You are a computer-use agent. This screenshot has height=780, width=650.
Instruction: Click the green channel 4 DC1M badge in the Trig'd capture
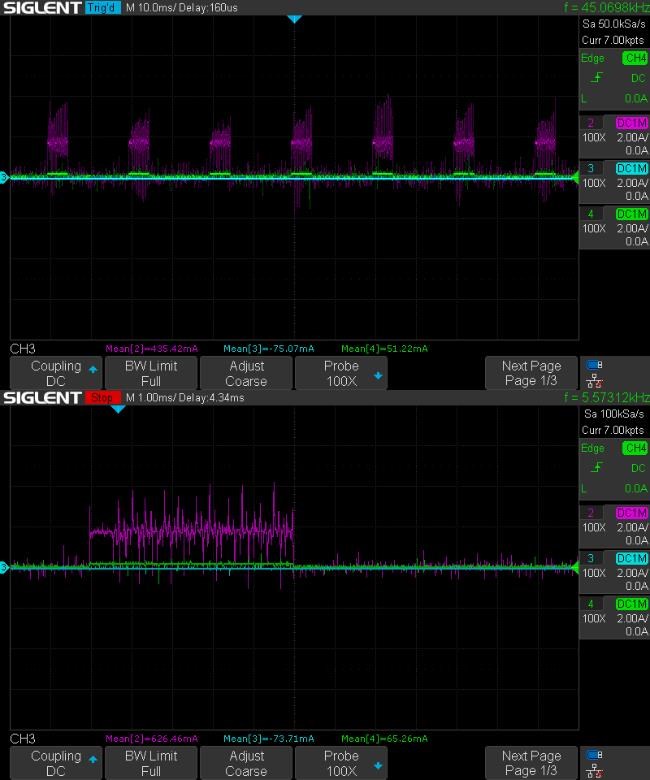[x=632, y=214]
